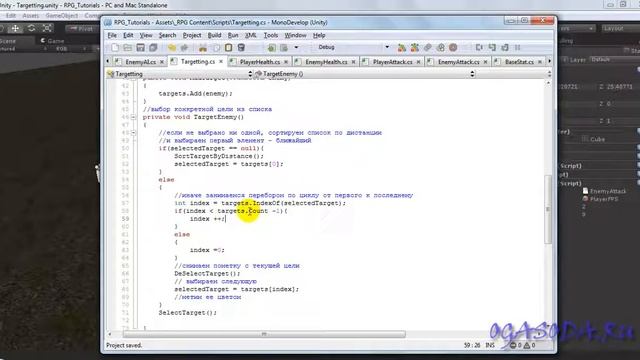Switch to the EnemyAttack.cs tab
The image size is (640, 360).
point(458,62)
